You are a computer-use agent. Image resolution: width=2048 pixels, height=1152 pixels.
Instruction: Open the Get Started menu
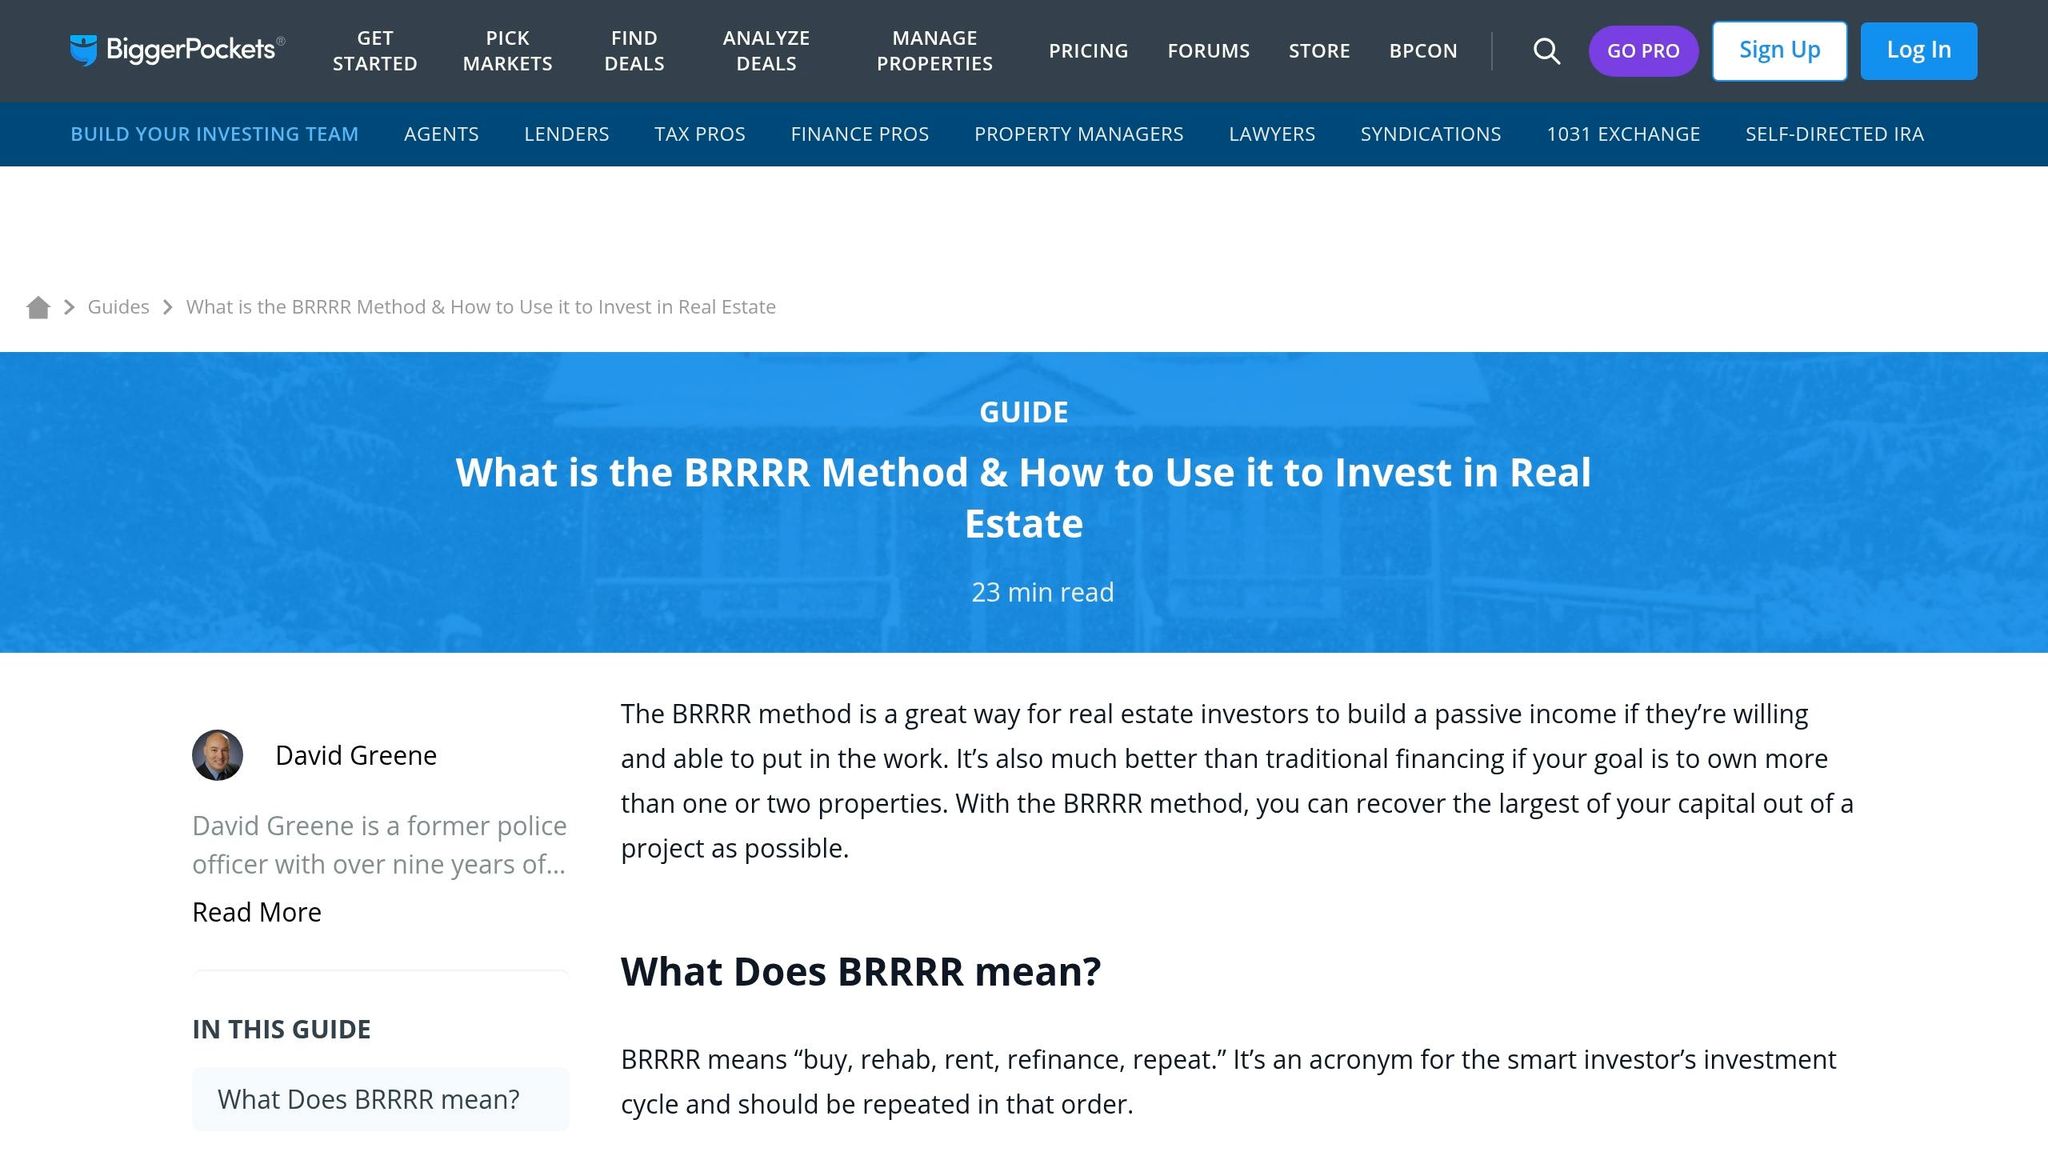point(375,51)
